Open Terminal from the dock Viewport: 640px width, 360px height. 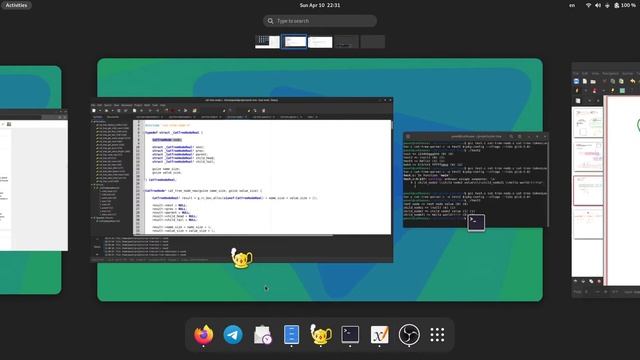pyautogui.click(x=350, y=335)
